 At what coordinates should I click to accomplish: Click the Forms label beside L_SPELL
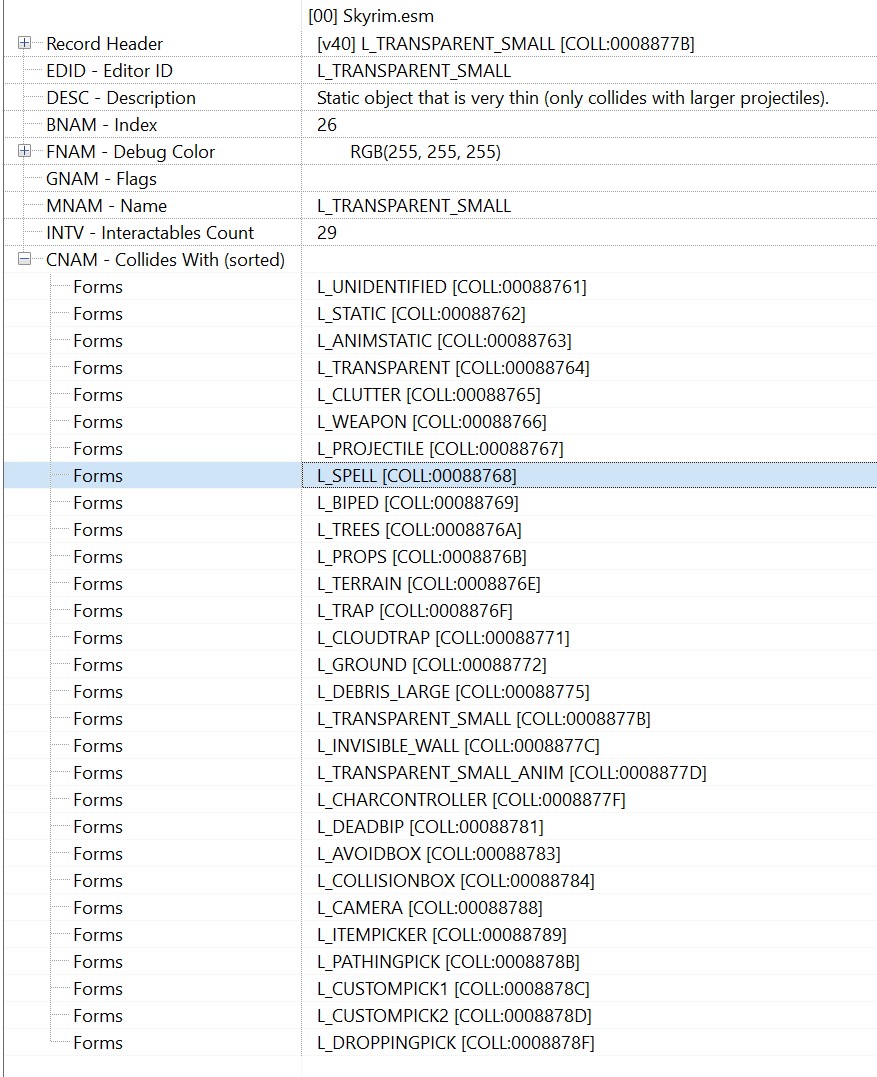click(98, 475)
